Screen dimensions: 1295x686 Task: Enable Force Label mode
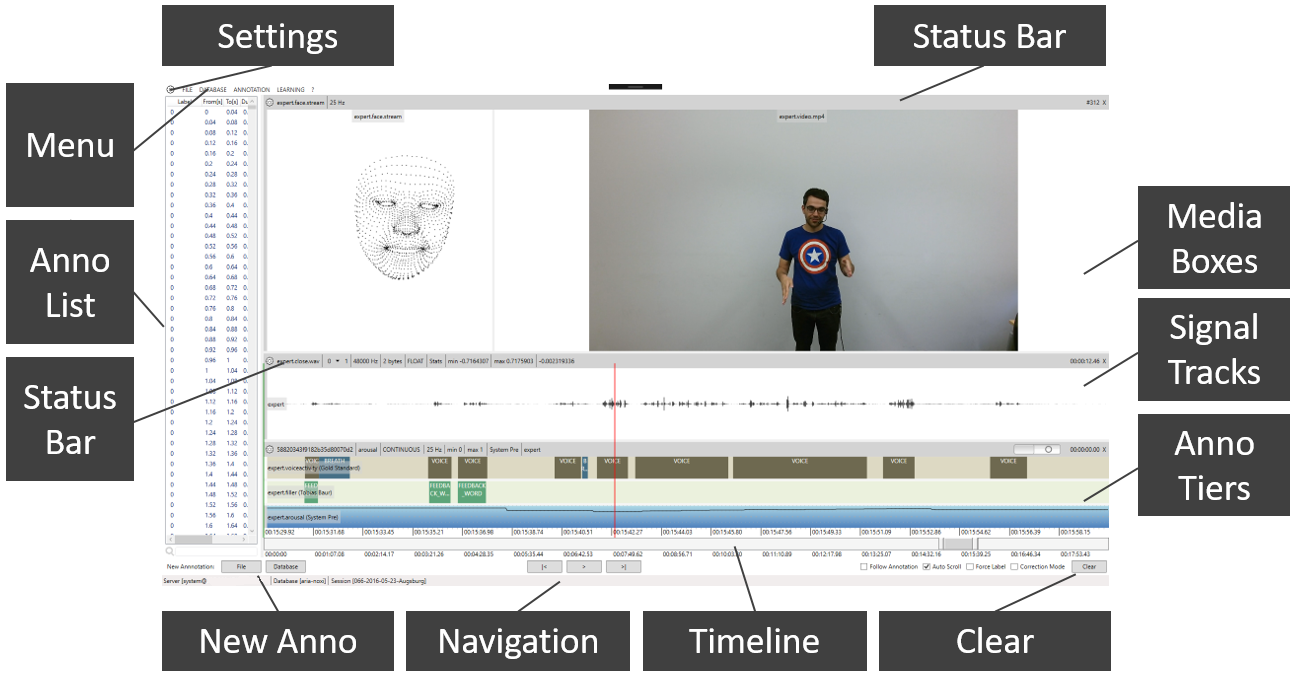point(972,566)
